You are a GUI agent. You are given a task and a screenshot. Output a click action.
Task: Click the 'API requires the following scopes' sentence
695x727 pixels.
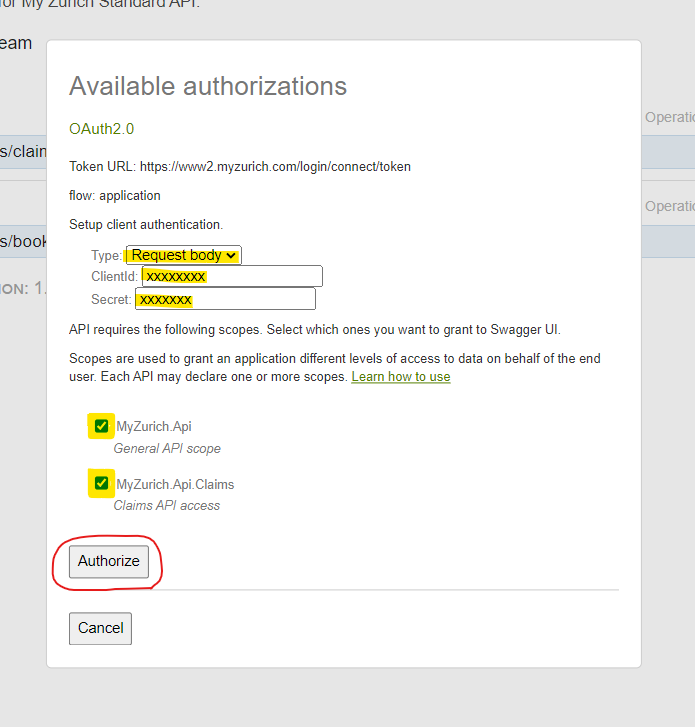pos(315,330)
